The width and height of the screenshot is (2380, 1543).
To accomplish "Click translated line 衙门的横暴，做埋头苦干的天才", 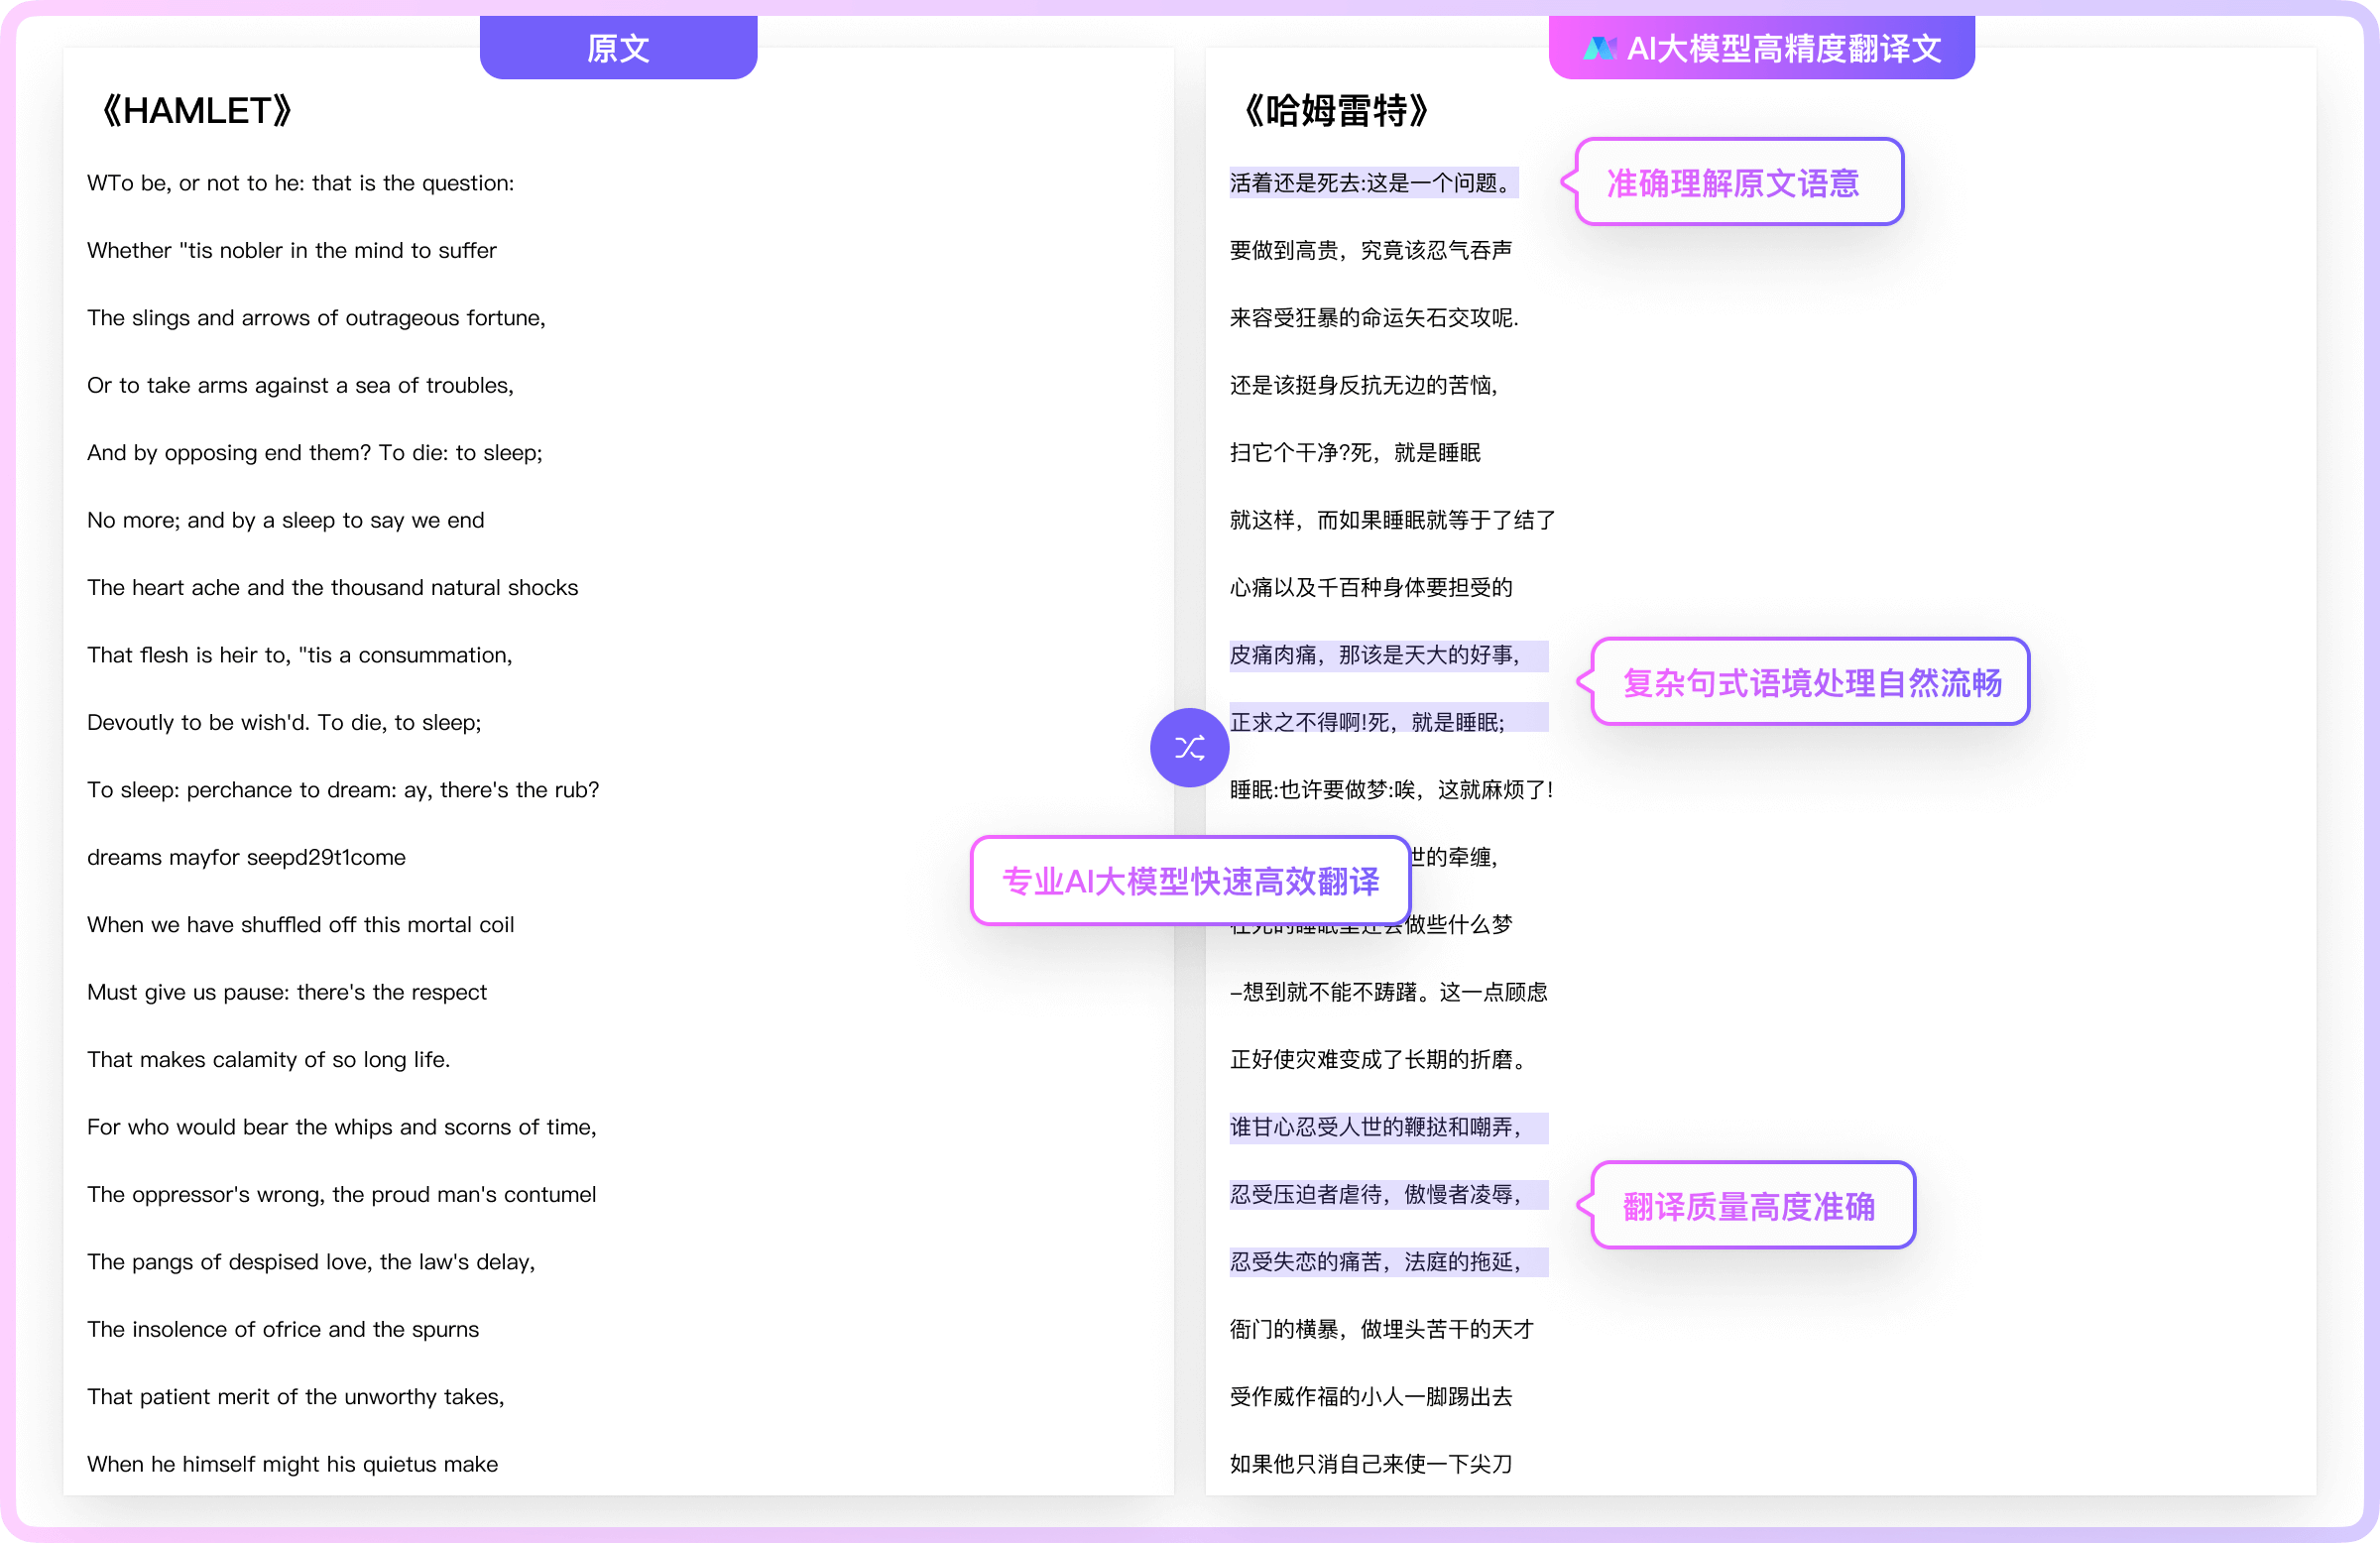I will [1381, 1329].
